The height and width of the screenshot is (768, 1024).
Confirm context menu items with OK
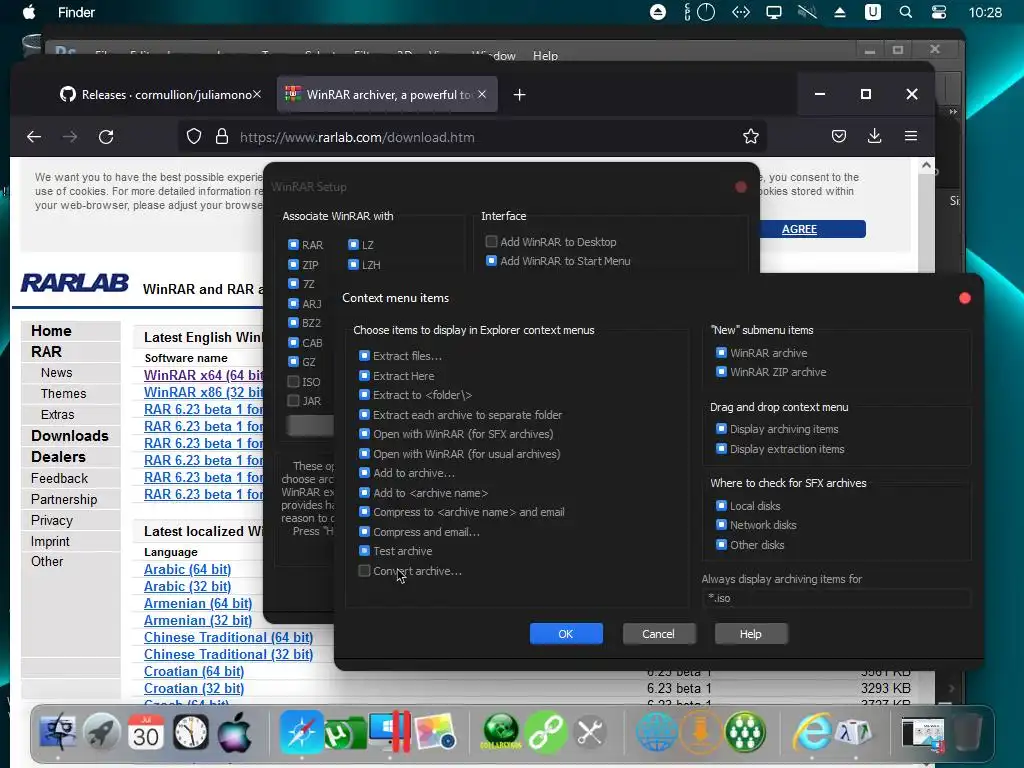point(566,633)
